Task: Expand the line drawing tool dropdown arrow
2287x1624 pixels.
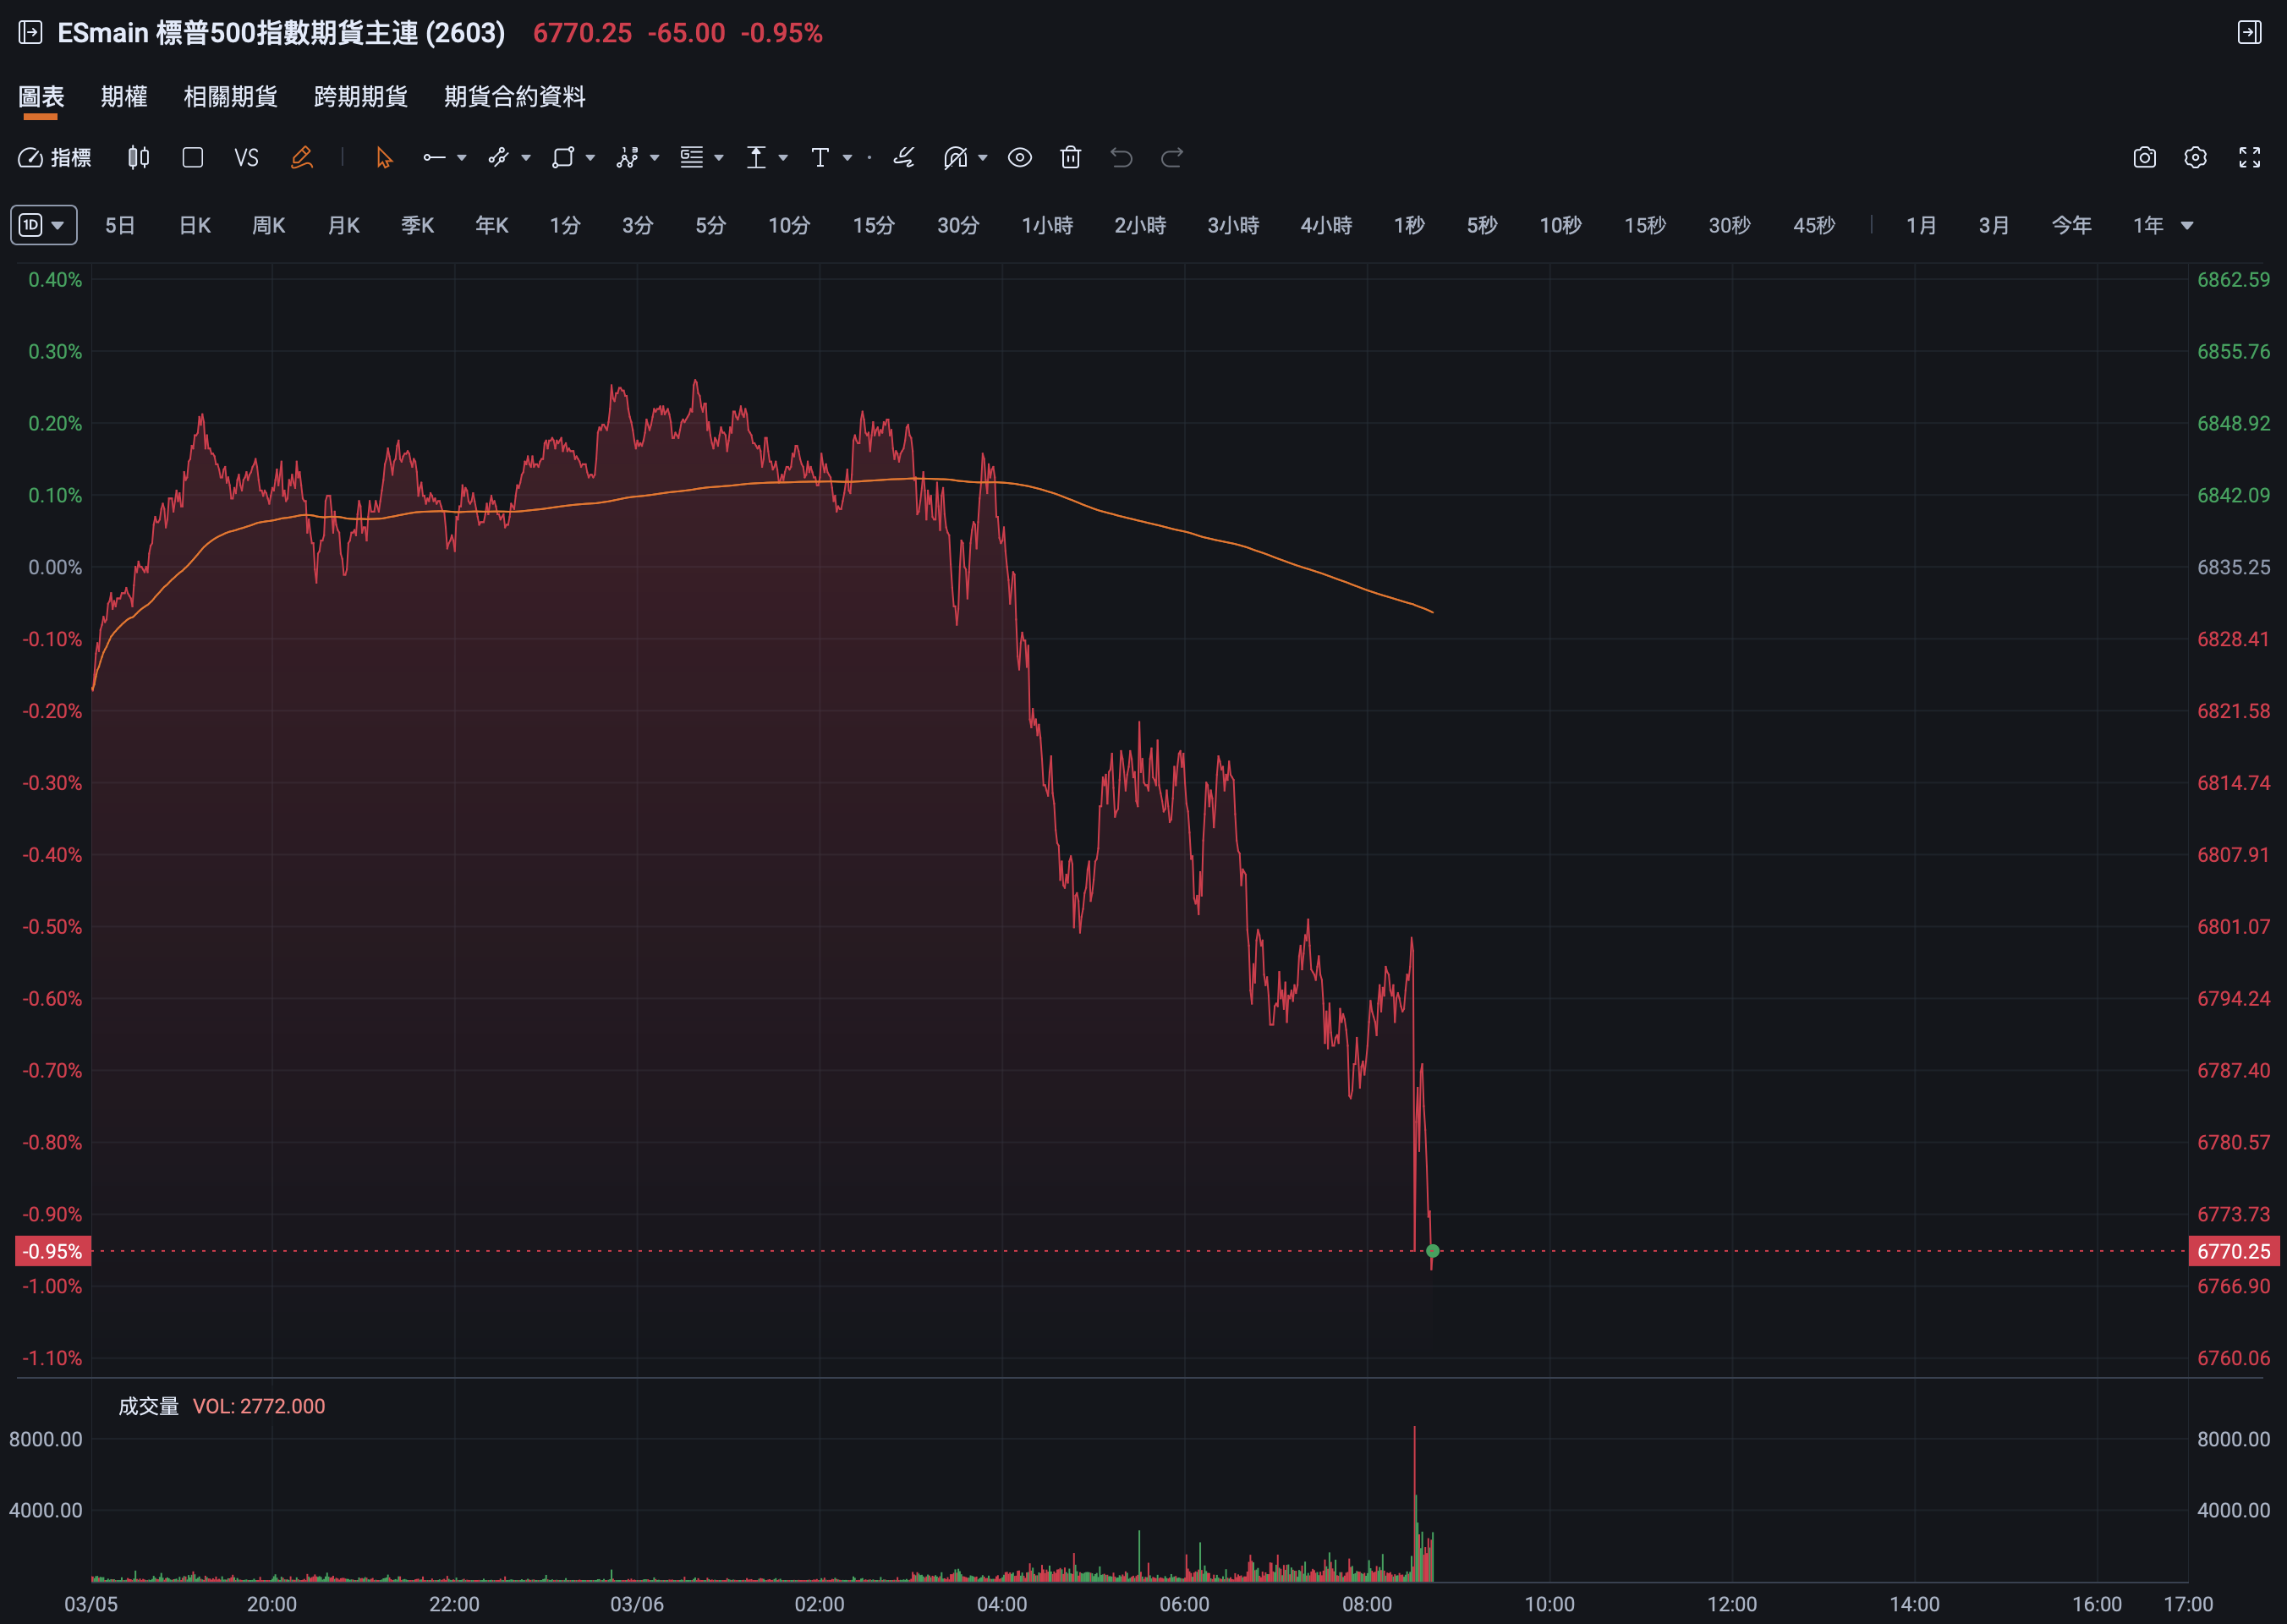Action: (461, 158)
